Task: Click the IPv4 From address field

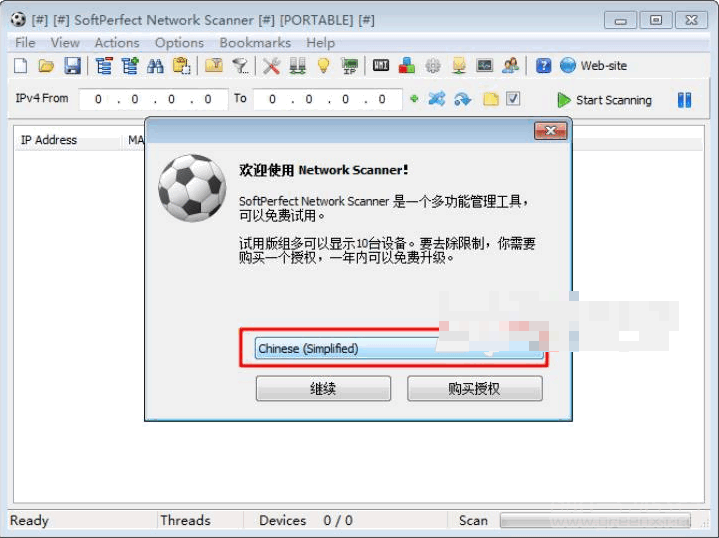Action: (153, 99)
